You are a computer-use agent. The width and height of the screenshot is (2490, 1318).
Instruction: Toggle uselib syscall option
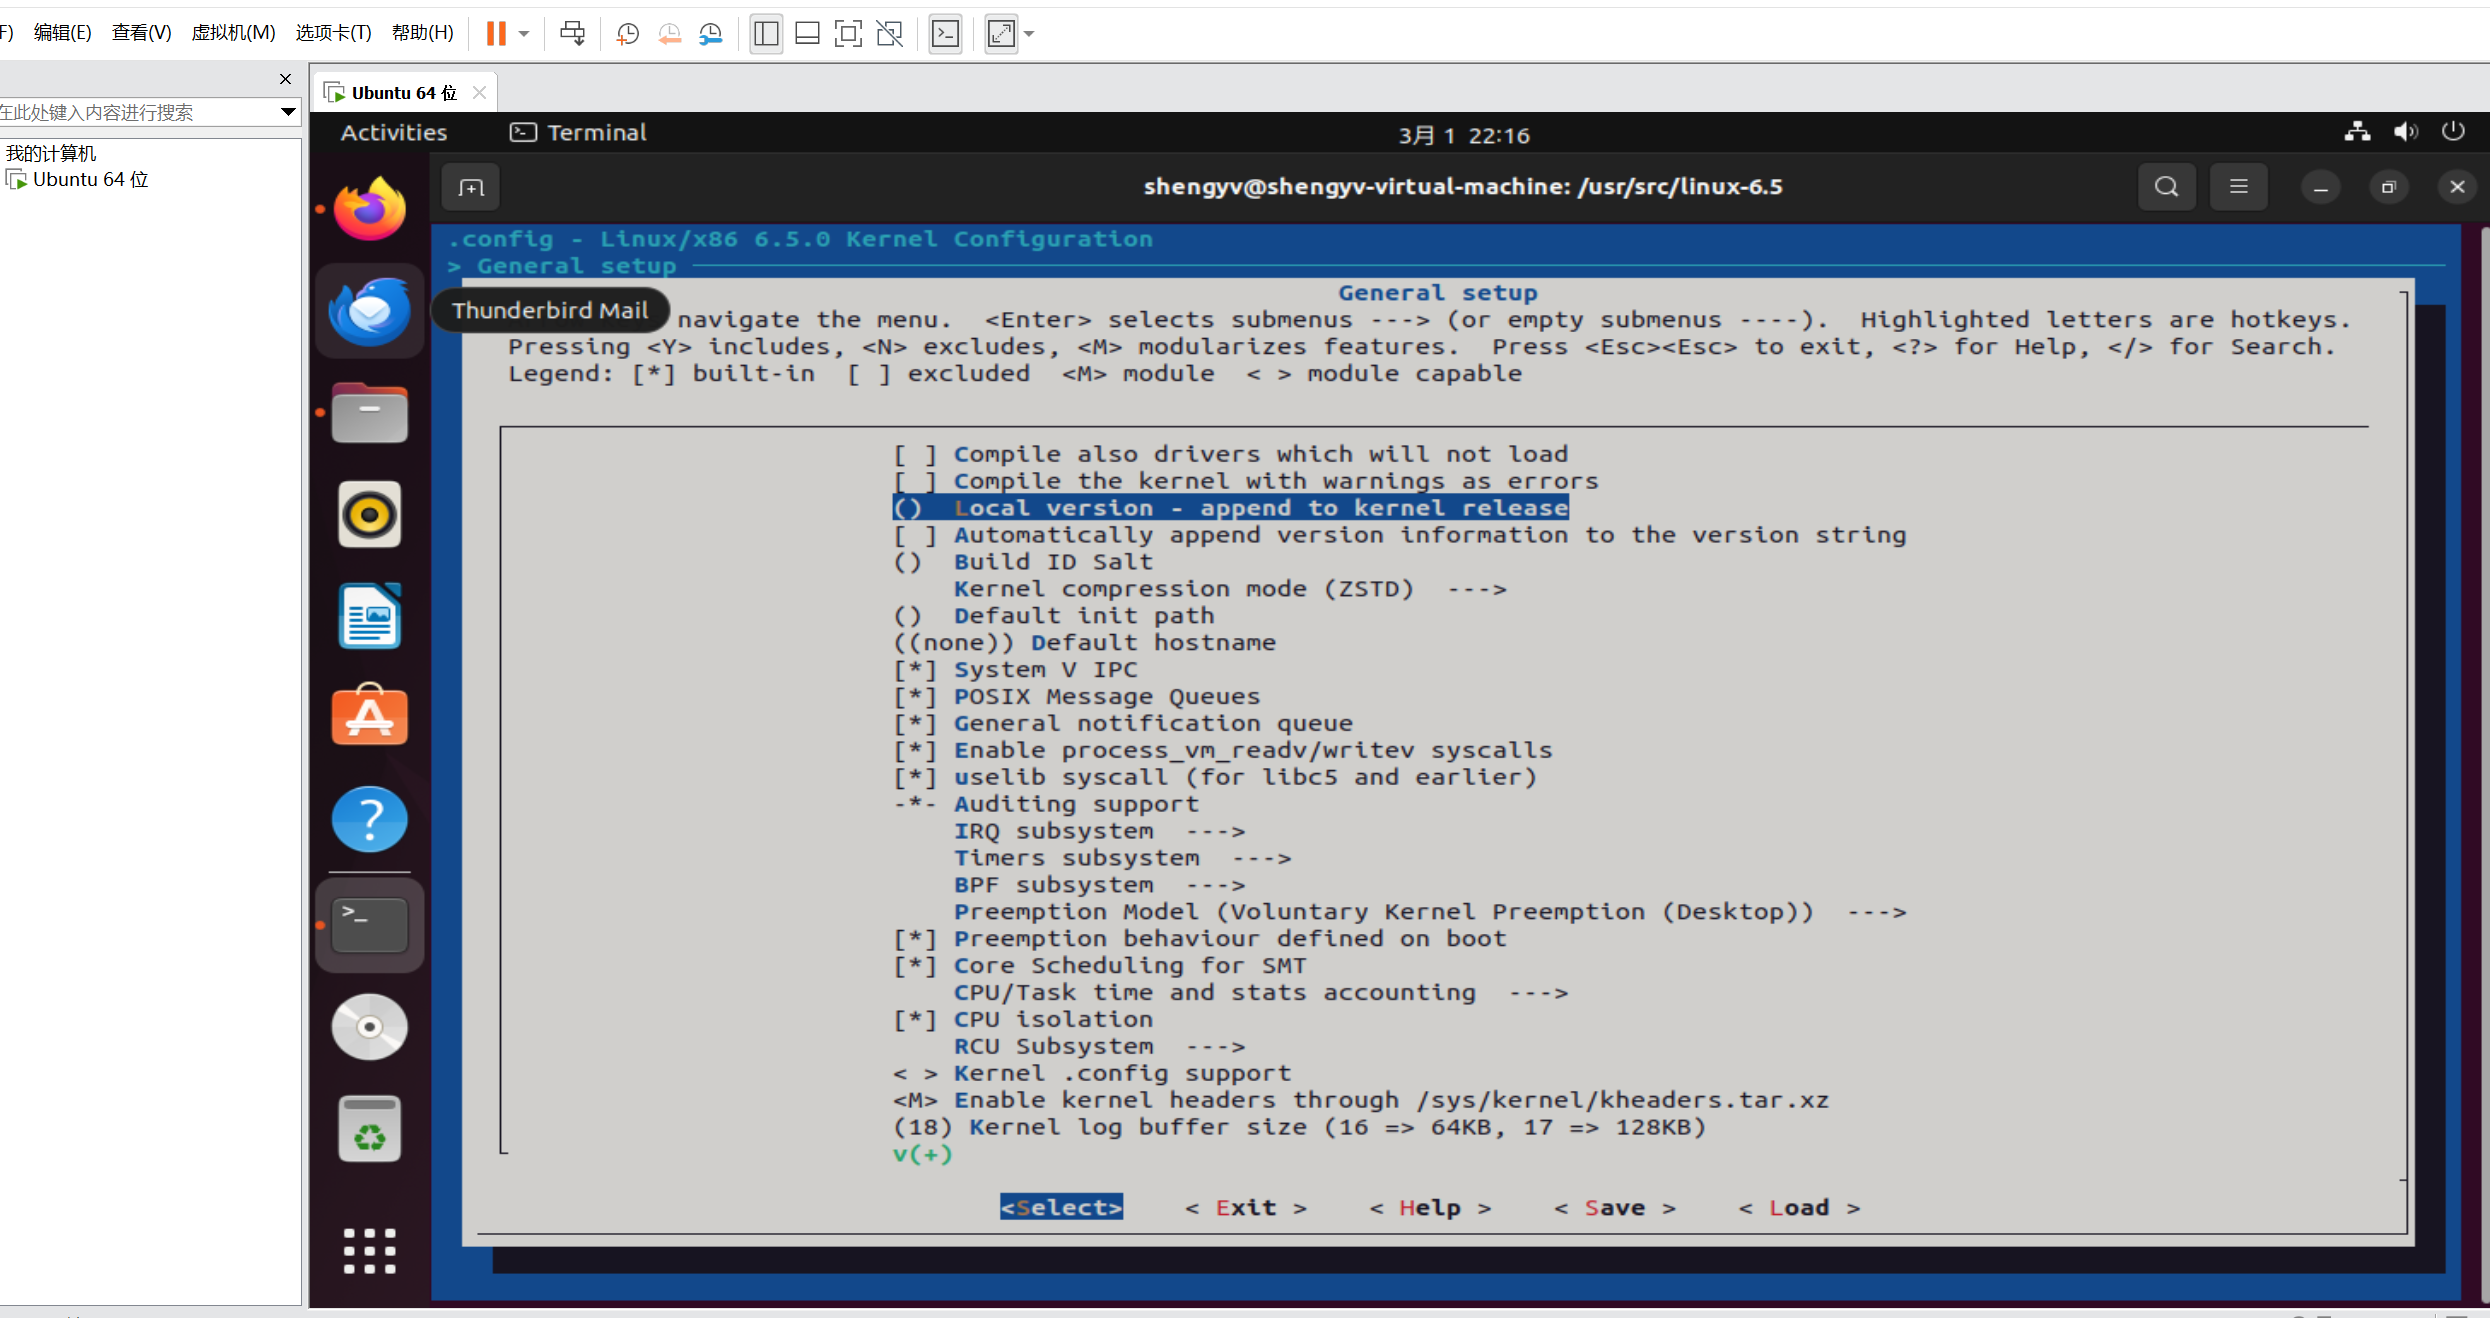(1214, 778)
